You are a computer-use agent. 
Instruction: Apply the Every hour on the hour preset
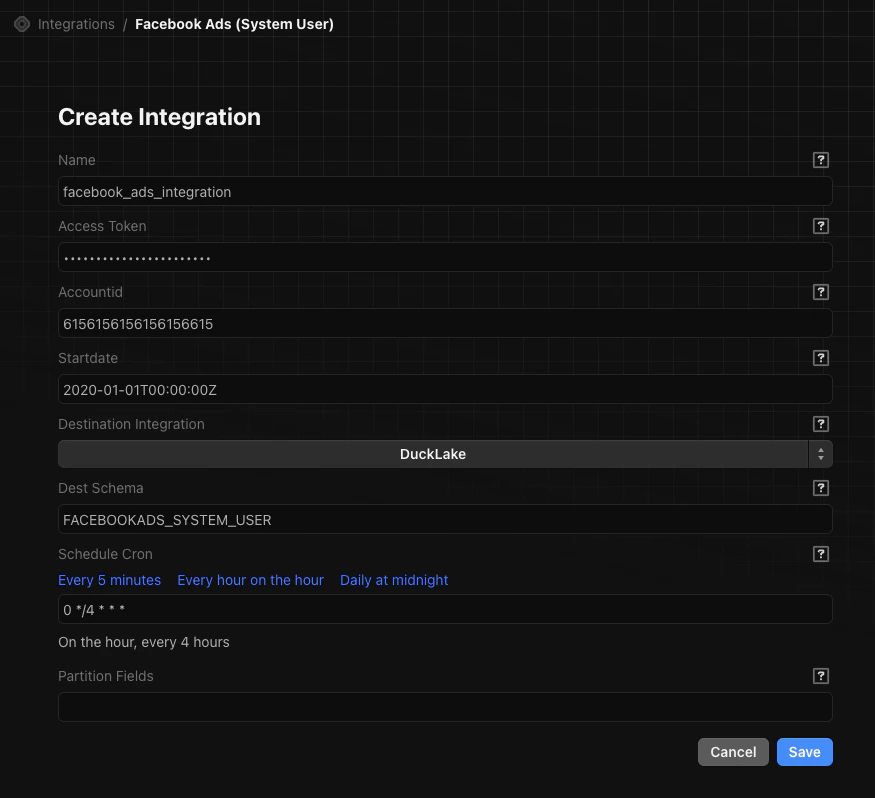(250, 580)
